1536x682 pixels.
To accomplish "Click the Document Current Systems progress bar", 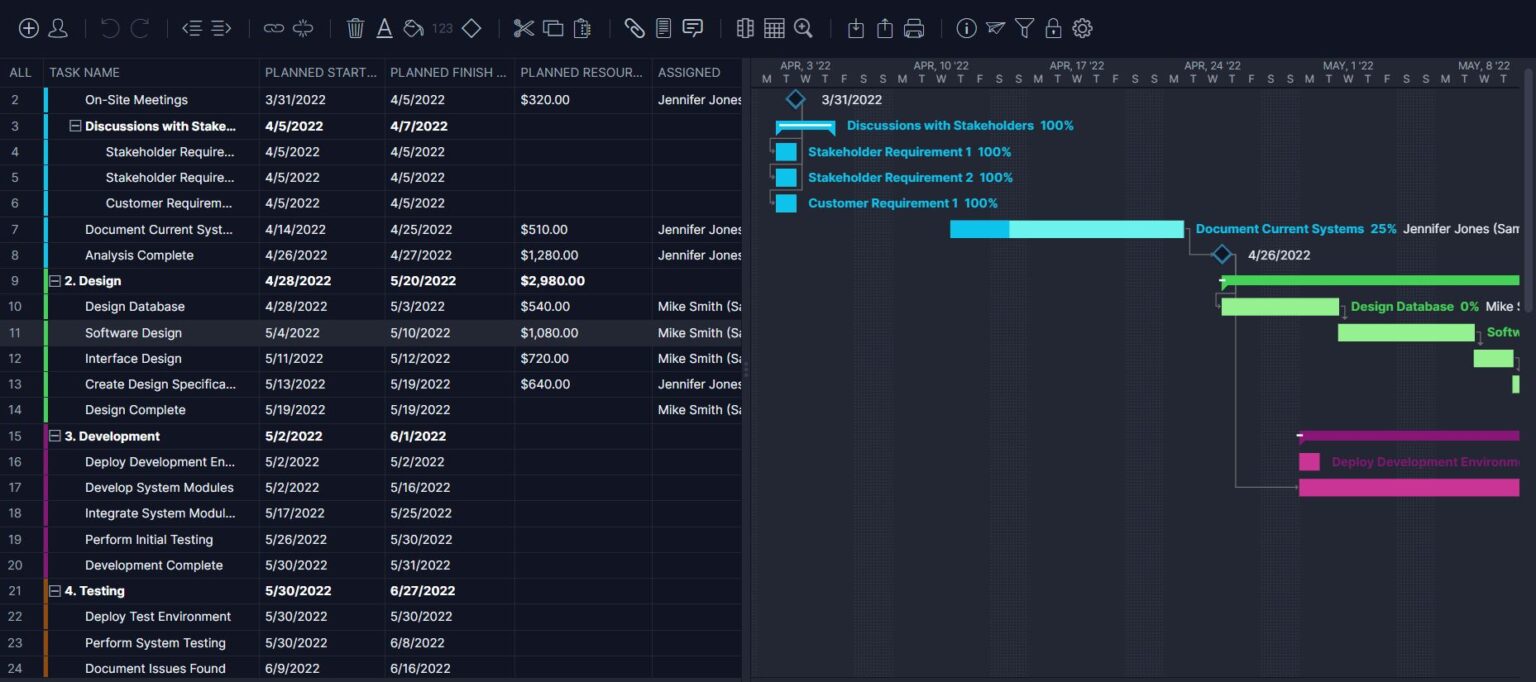I will 1066,229.
